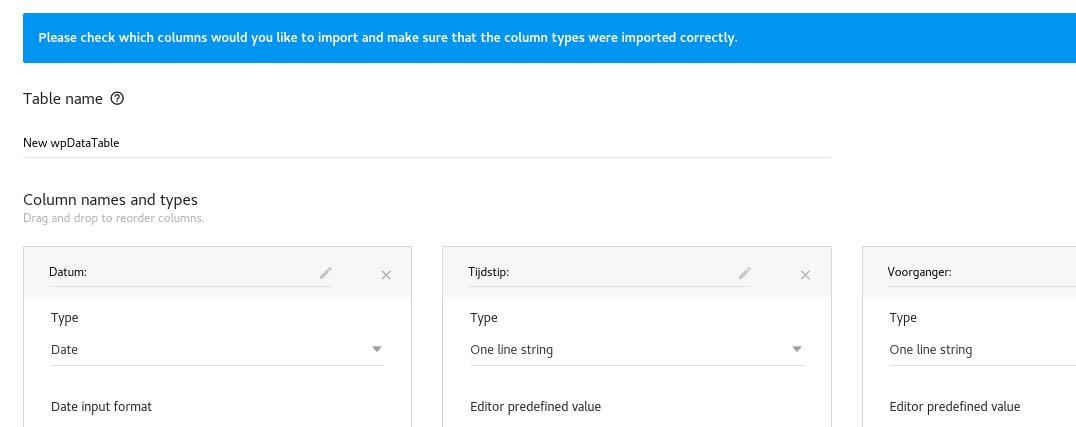Click the pencil edit icon for Tijdstip column
Image resolution: width=1076 pixels, height=427 pixels.
[x=745, y=273]
